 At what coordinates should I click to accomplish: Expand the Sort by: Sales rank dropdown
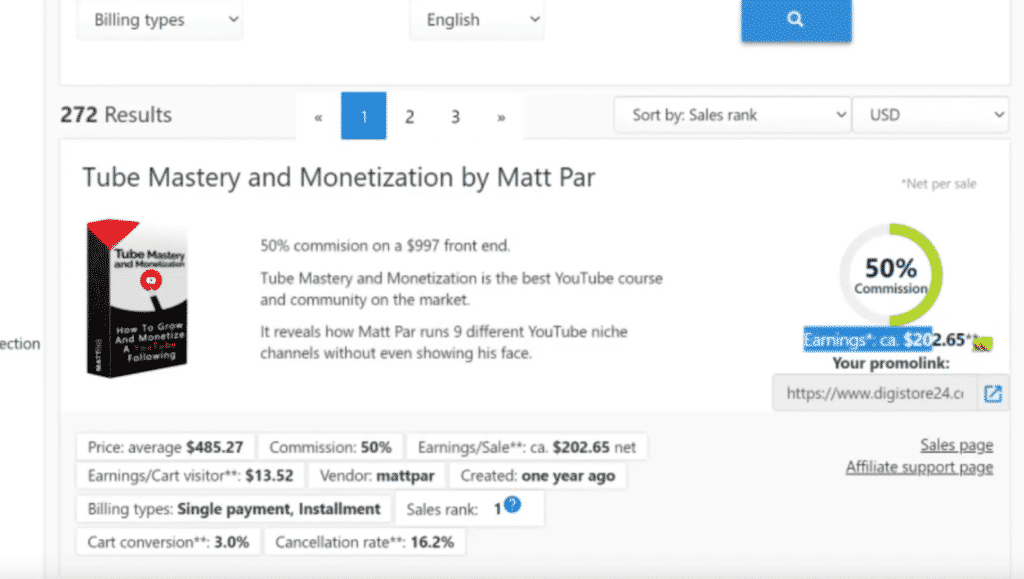[732, 115]
